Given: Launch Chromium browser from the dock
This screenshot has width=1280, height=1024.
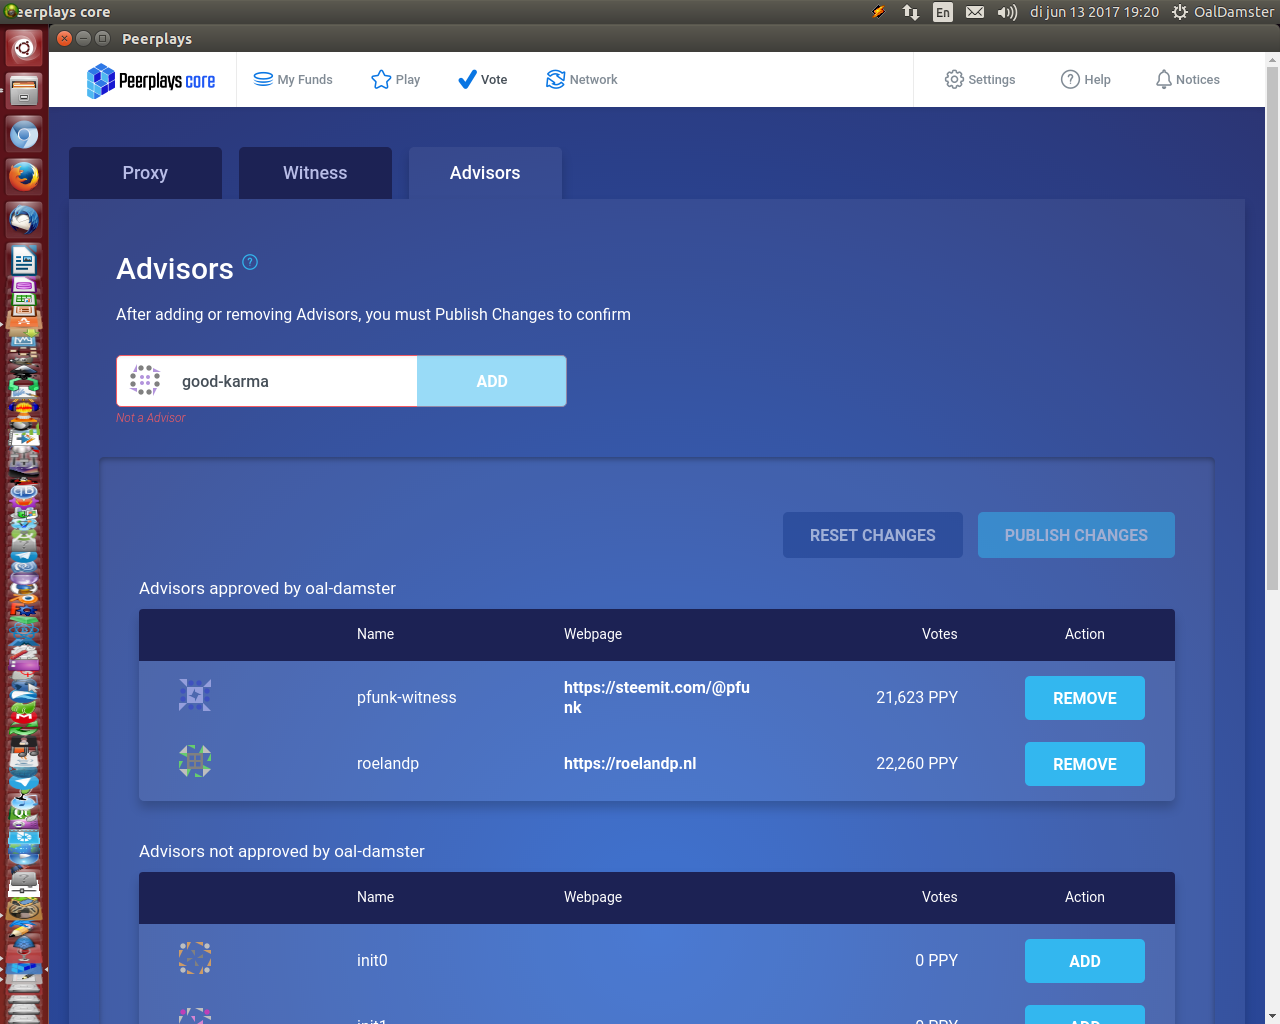Looking at the screenshot, I should point(24,134).
